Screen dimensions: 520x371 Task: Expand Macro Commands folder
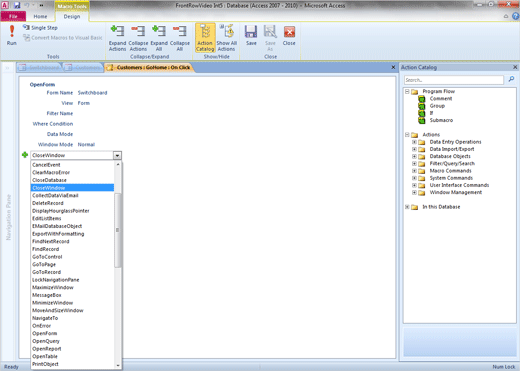tap(414, 171)
